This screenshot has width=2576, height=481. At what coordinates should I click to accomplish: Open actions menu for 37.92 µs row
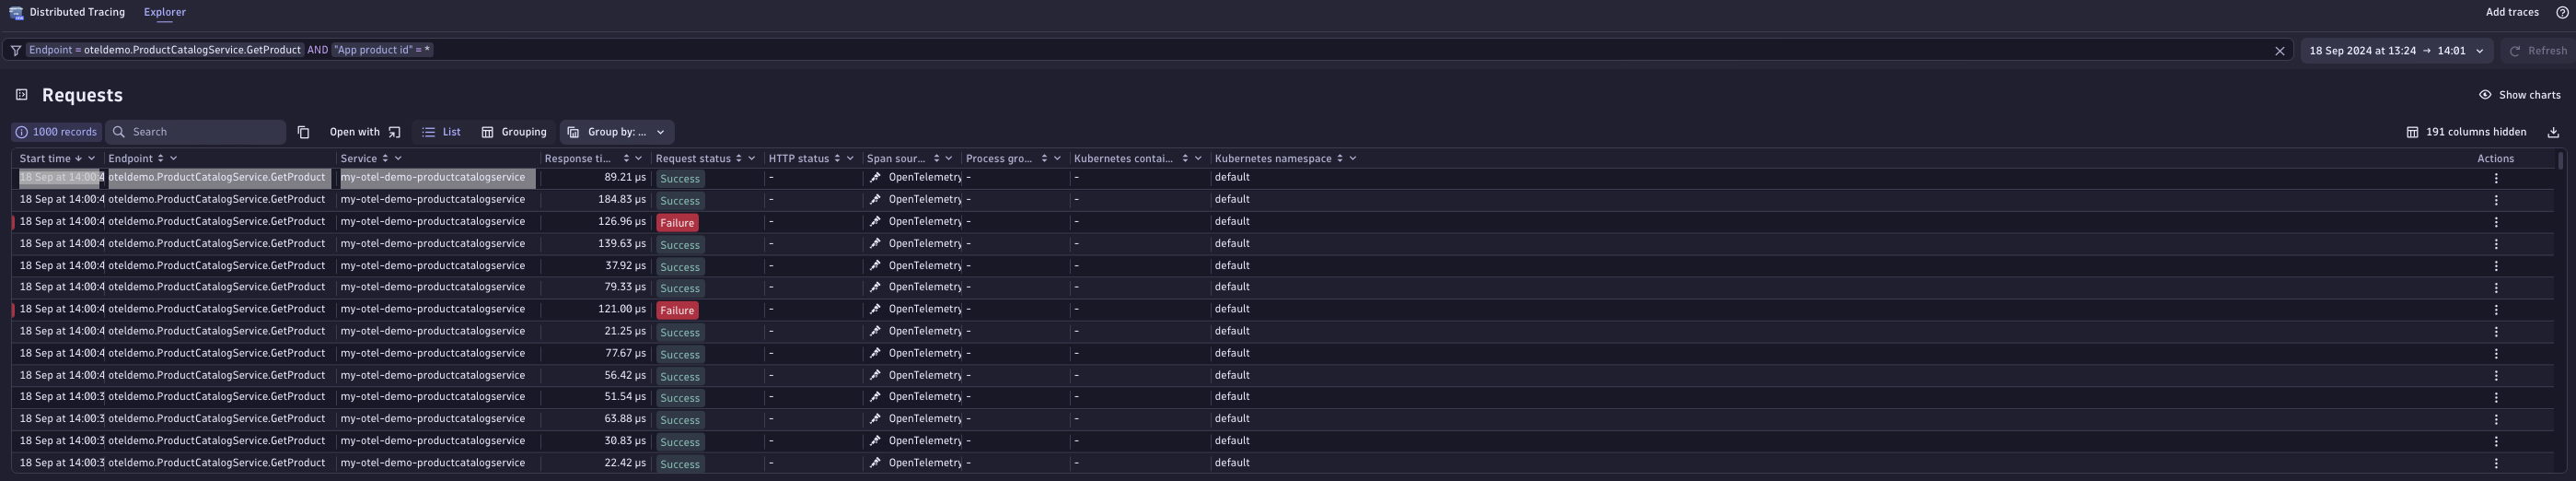(2495, 266)
